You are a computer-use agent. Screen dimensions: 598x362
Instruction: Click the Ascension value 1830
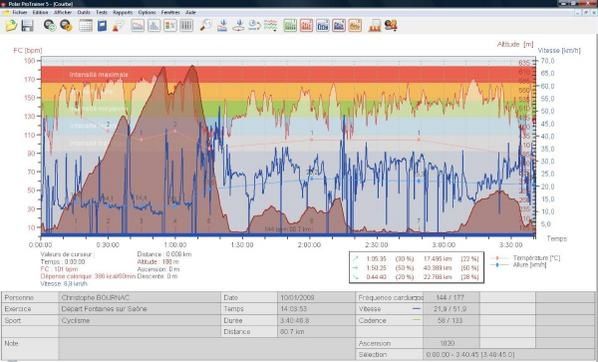tap(447, 343)
